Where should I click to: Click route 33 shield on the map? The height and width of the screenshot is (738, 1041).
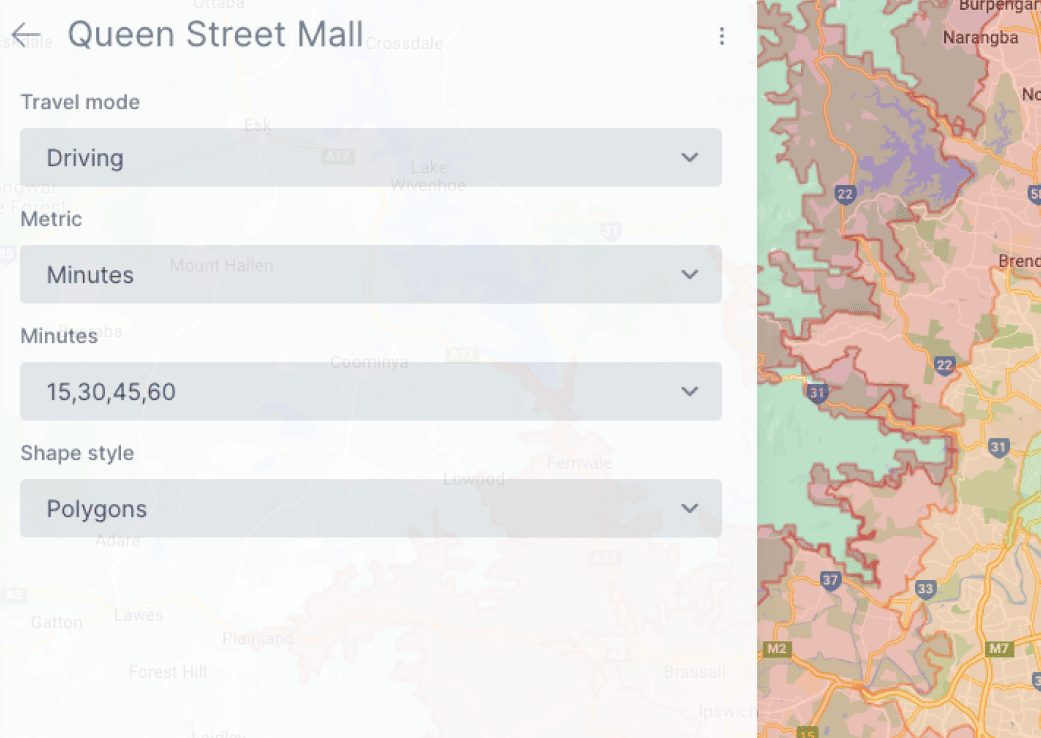click(925, 589)
